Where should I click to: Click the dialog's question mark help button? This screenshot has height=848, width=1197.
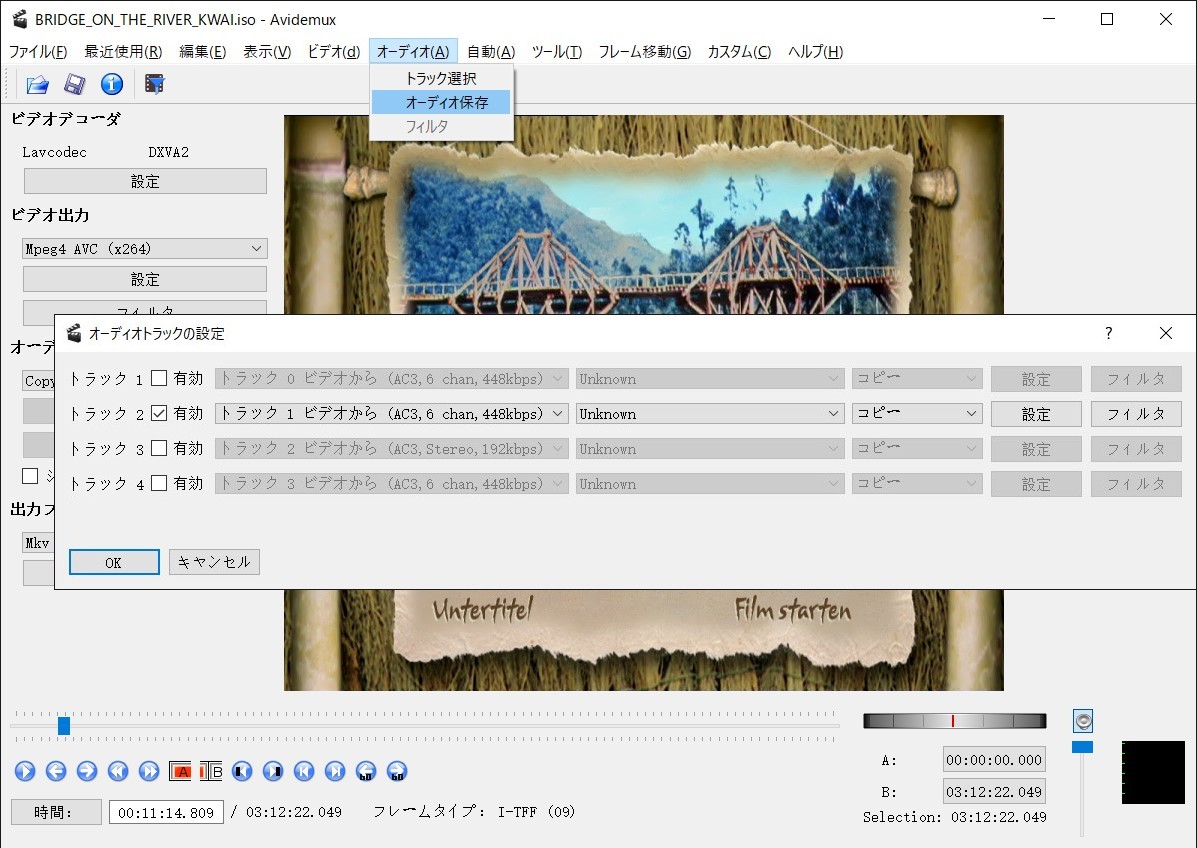(x=1108, y=333)
